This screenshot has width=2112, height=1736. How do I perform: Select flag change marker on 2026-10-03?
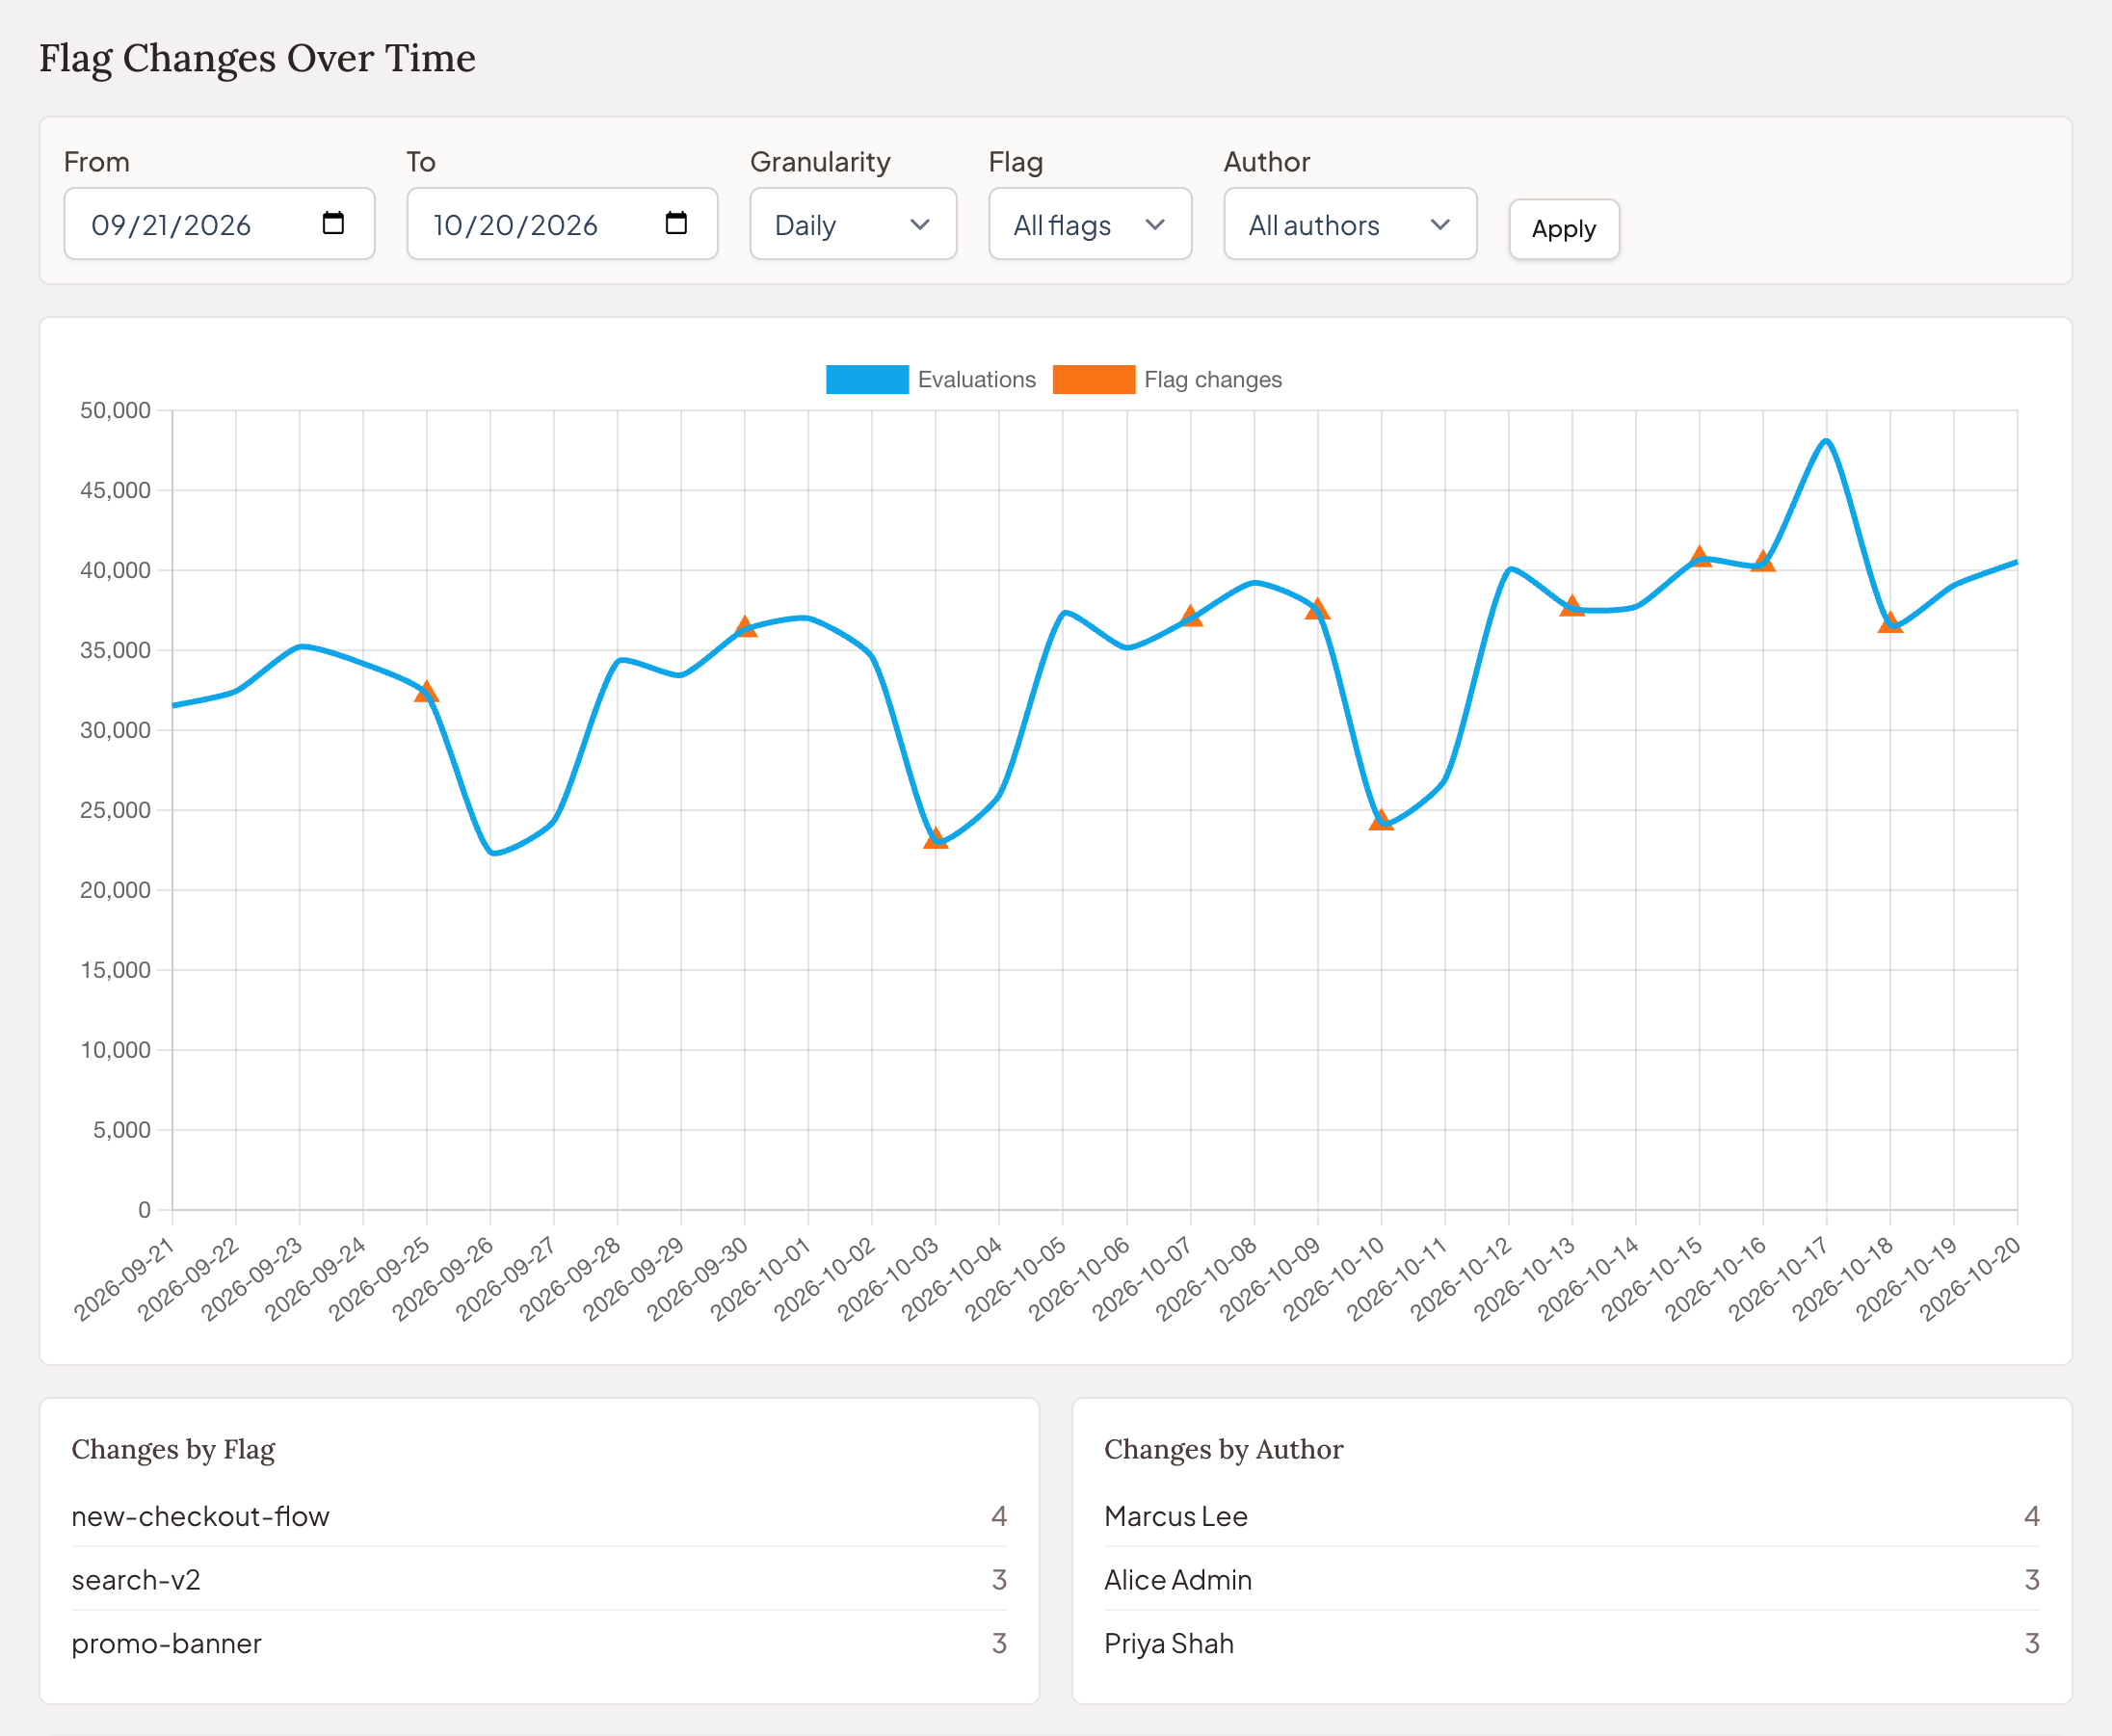point(935,838)
